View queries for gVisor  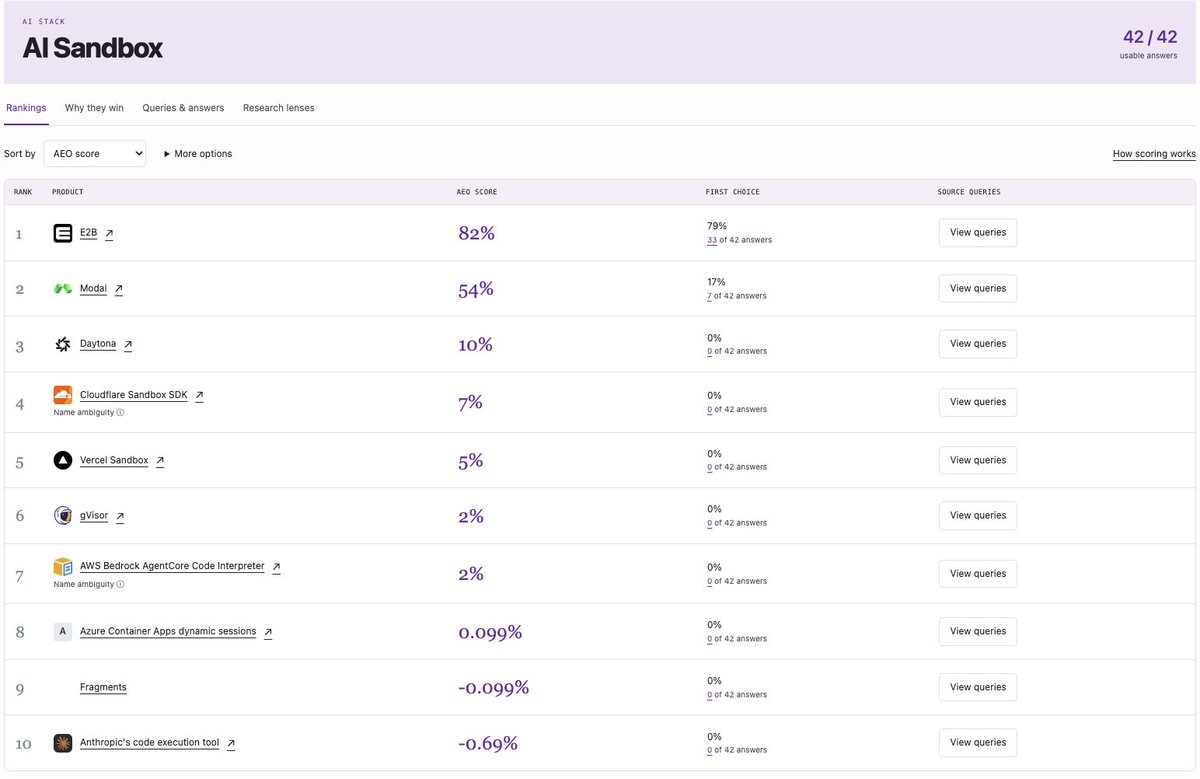point(978,515)
